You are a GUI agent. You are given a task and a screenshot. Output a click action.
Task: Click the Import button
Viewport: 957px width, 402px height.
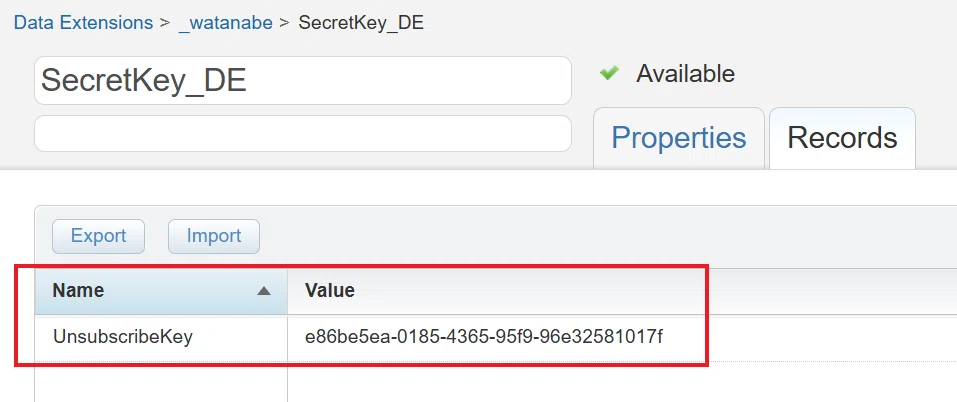coord(214,236)
